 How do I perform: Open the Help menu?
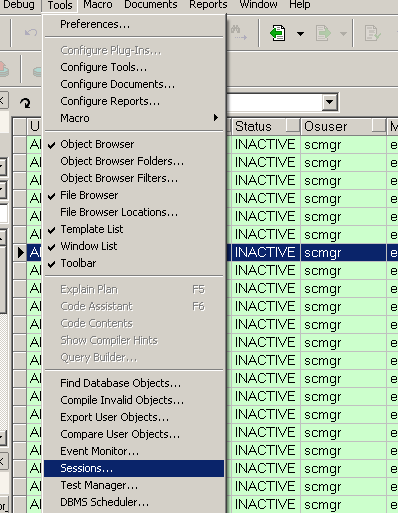300,5
